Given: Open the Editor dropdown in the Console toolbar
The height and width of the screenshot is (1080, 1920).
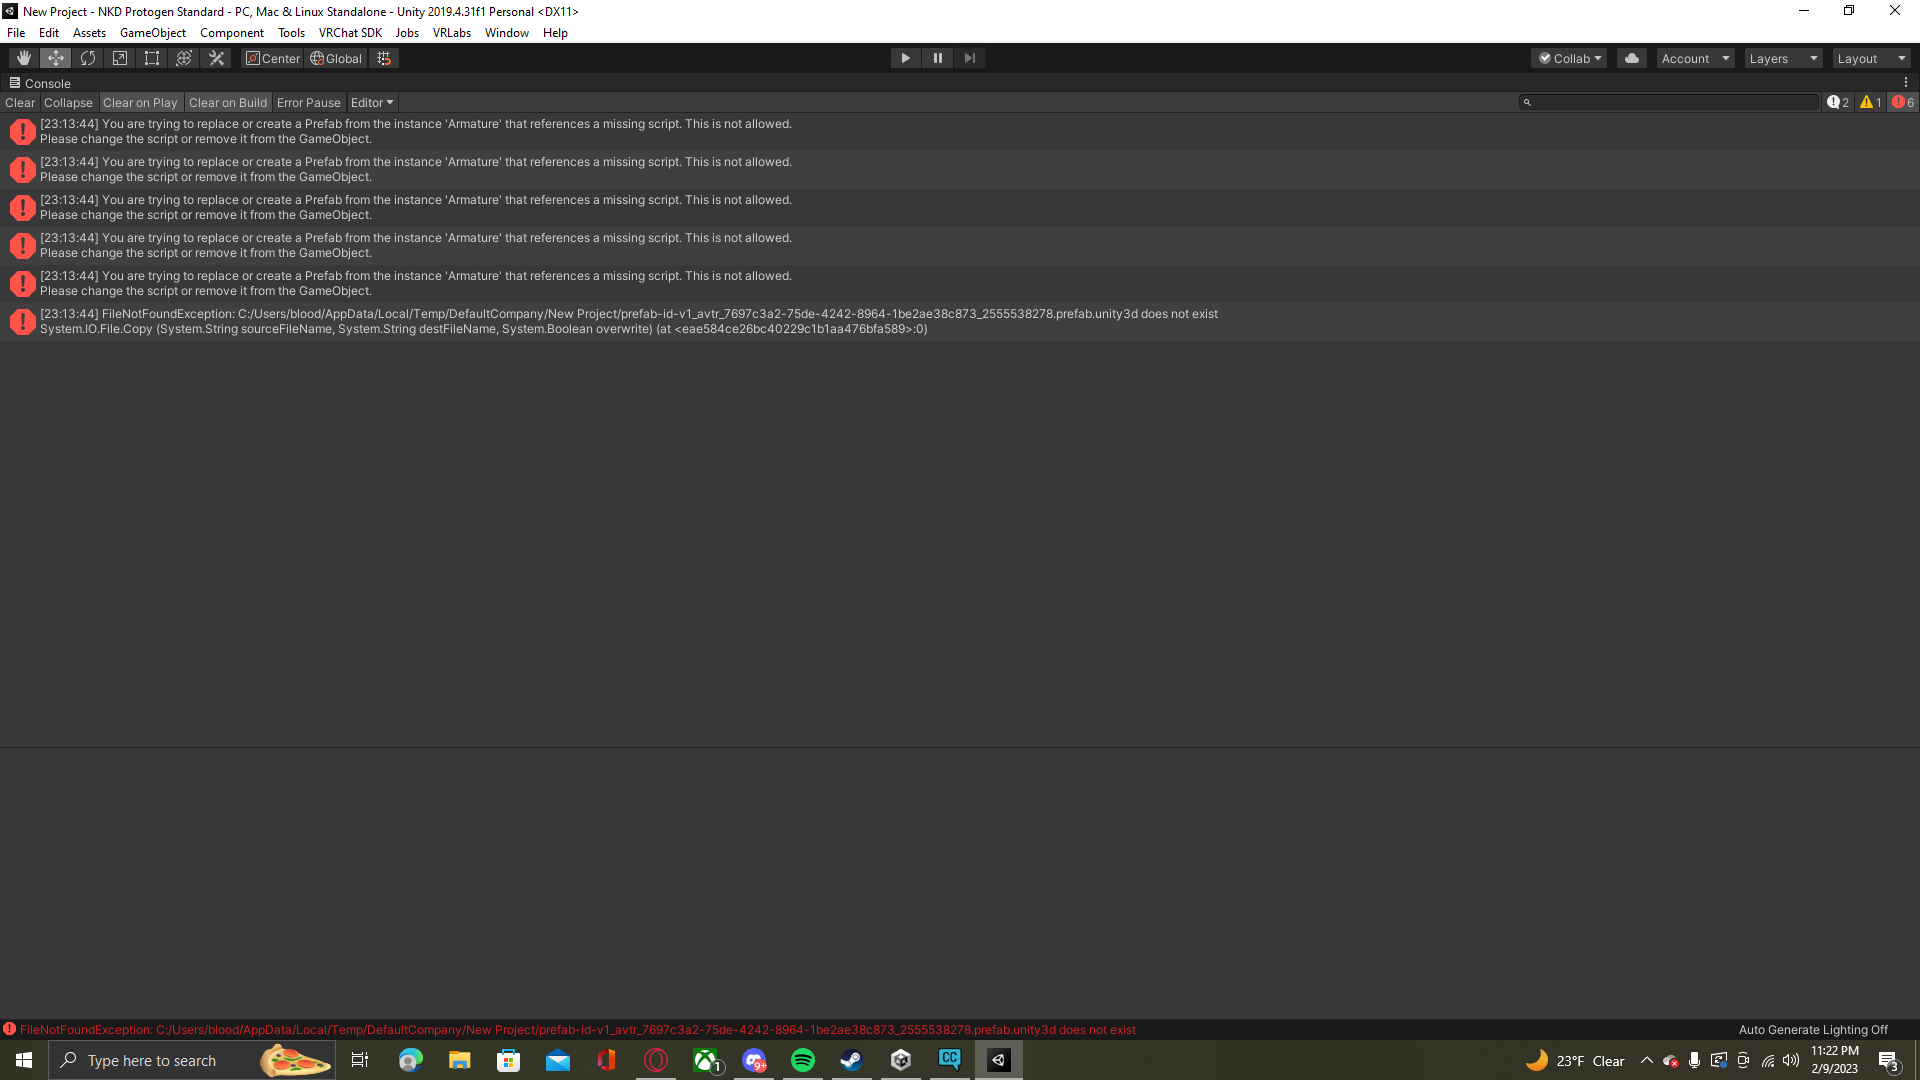Looking at the screenshot, I should (x=371, y=102).
